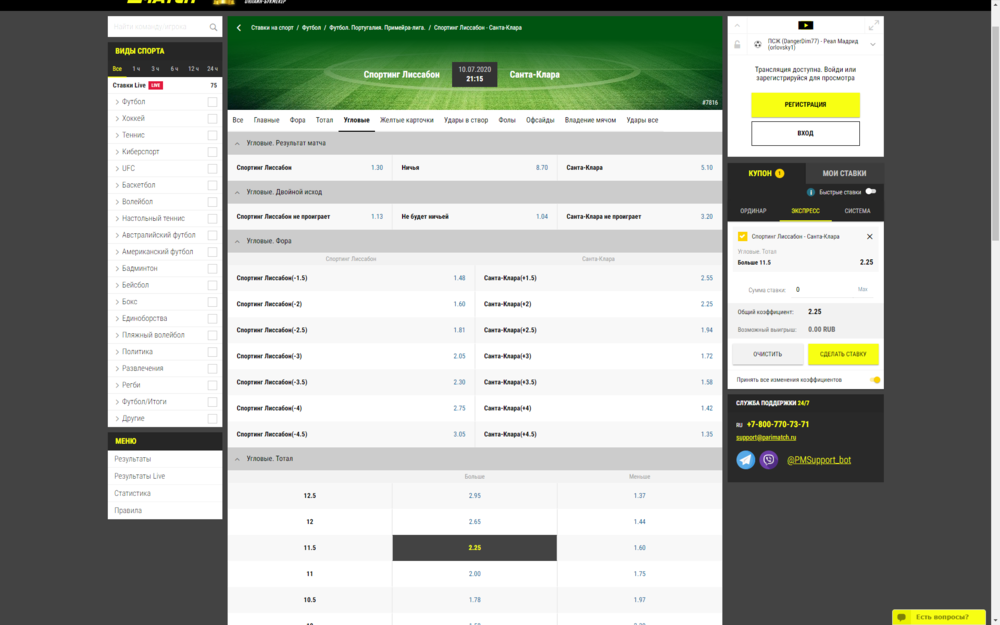Click the РЕГИСТРАЦИЯ button
Viewport: 1000px width, 625px height.
805,105
